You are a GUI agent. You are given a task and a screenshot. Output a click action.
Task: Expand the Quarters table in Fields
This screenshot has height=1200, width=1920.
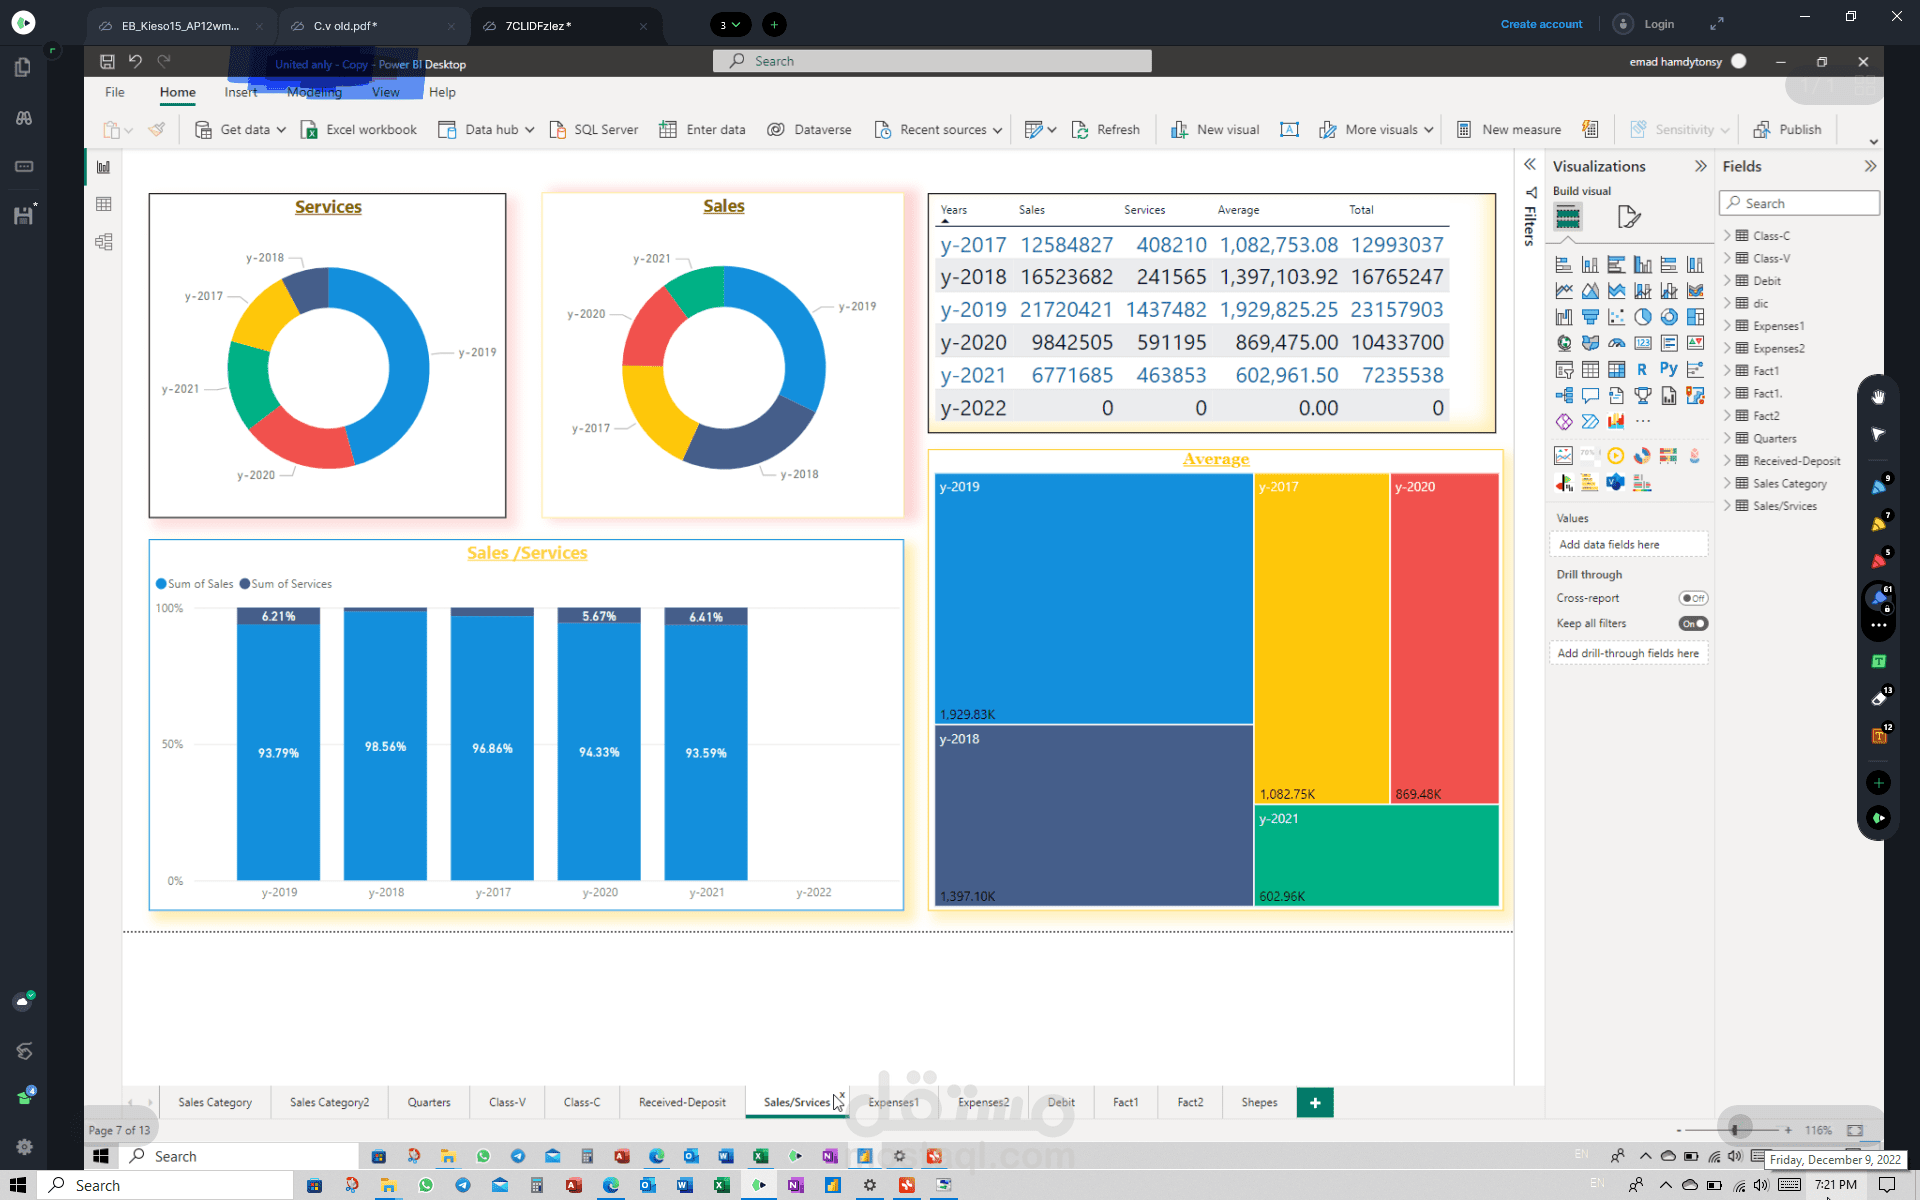(1727, 438)
